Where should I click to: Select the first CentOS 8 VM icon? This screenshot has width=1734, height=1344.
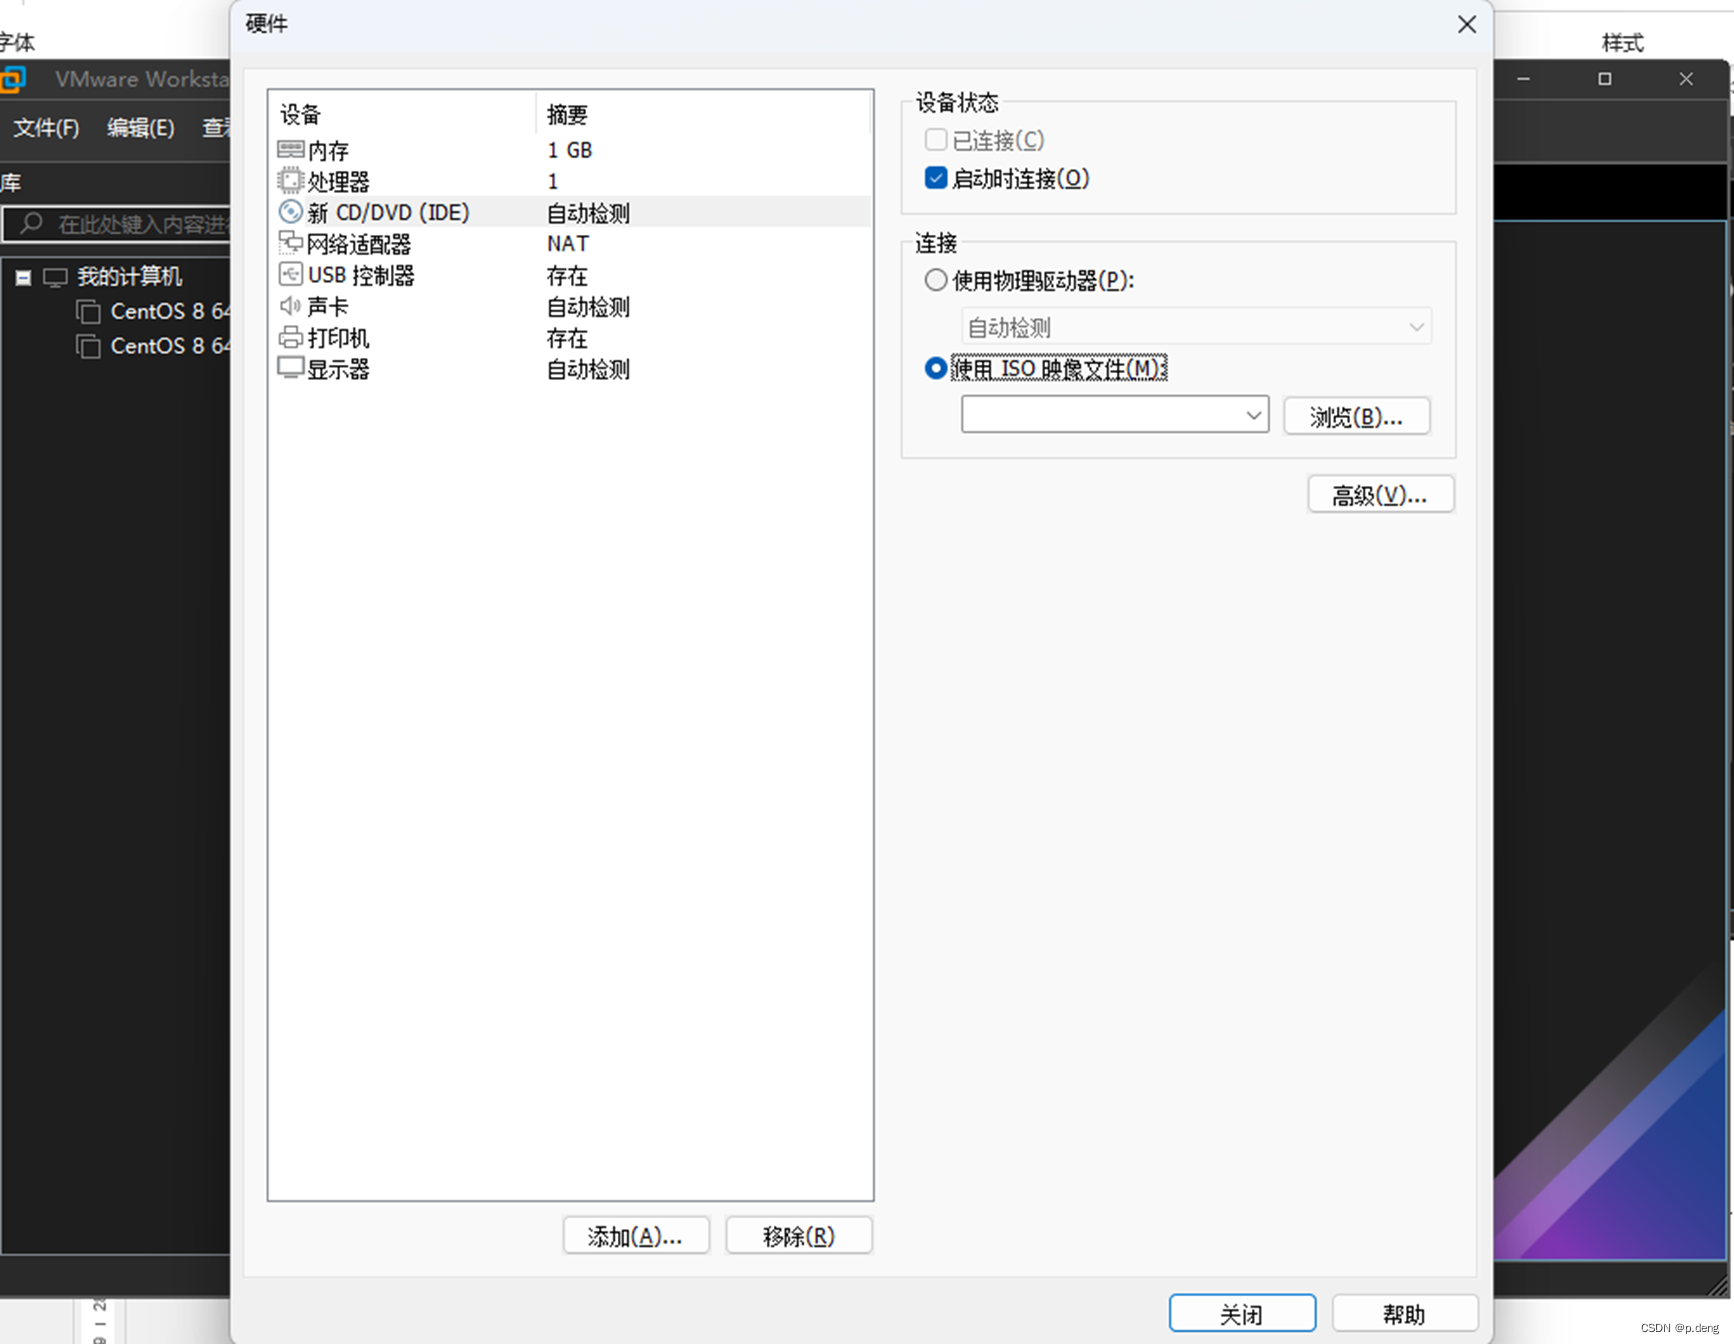89,312
